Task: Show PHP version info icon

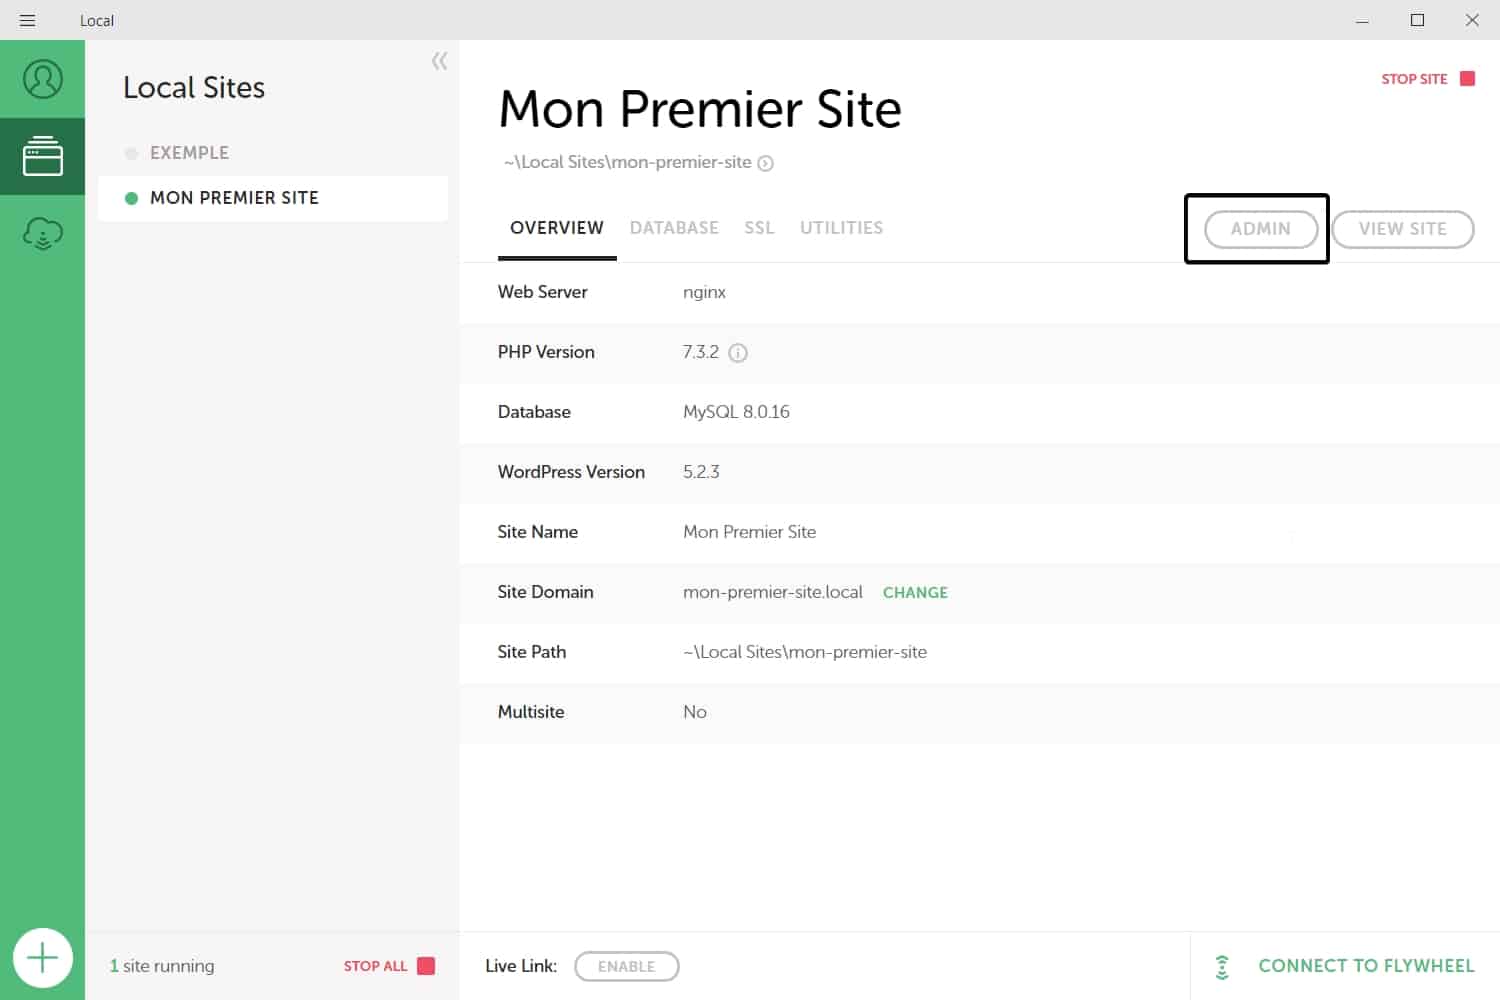Action: point(738,353)
